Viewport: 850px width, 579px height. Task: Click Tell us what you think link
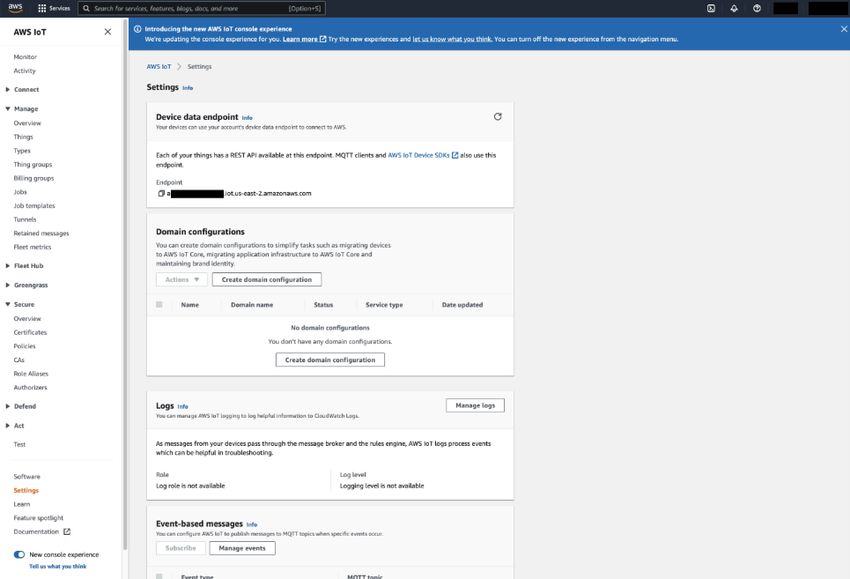coord(58,567)
